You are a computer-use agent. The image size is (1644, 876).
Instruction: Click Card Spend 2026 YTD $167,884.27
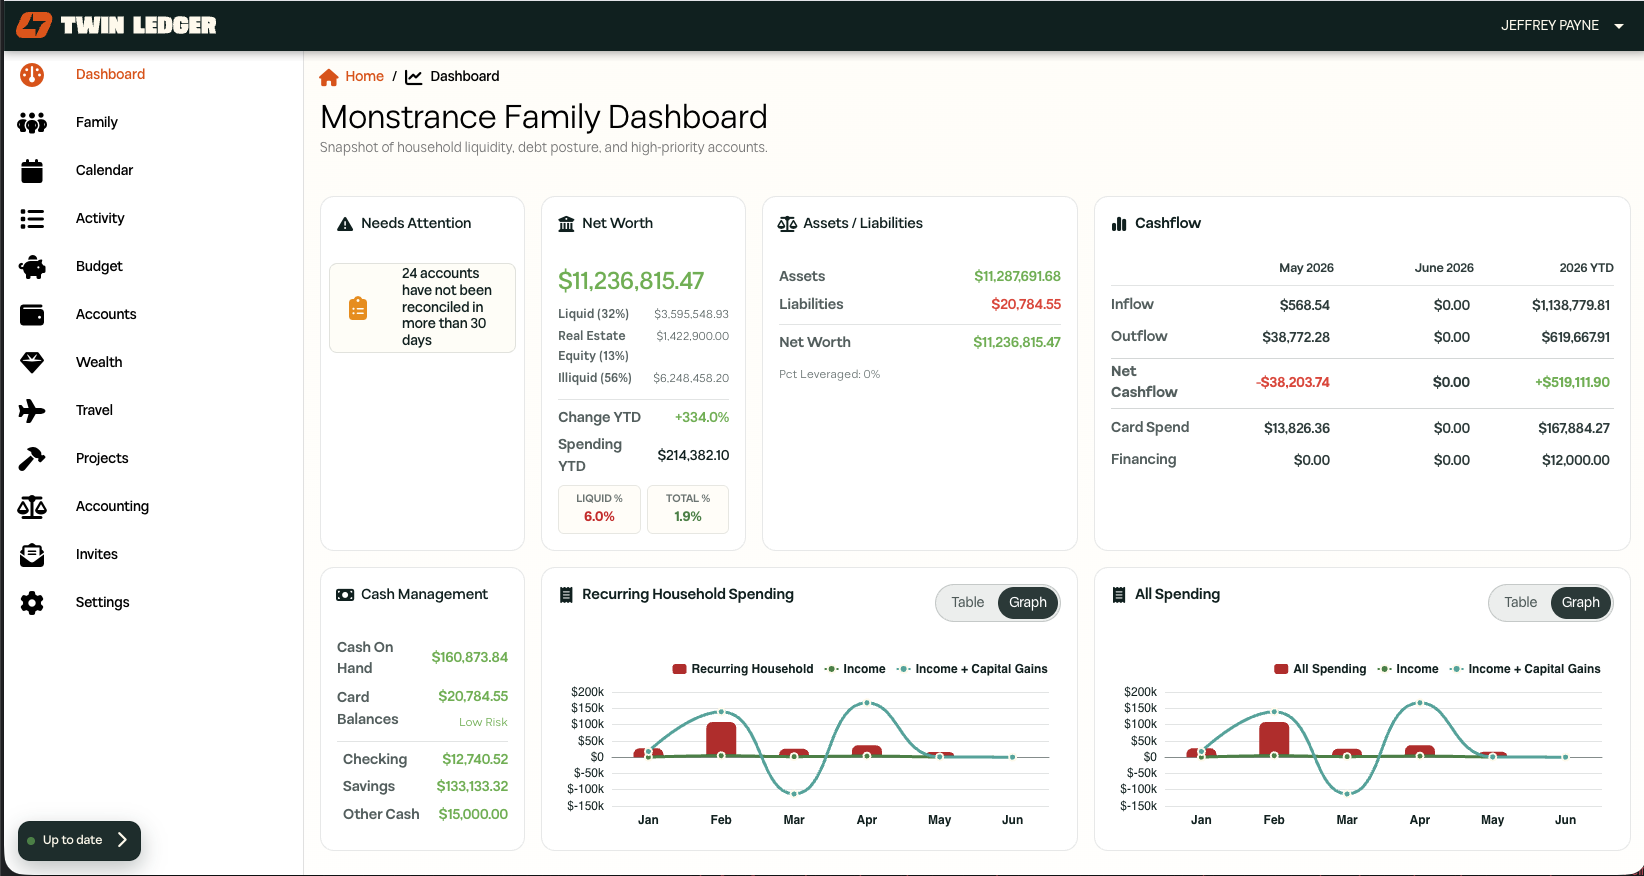[x=1574, y=428]
